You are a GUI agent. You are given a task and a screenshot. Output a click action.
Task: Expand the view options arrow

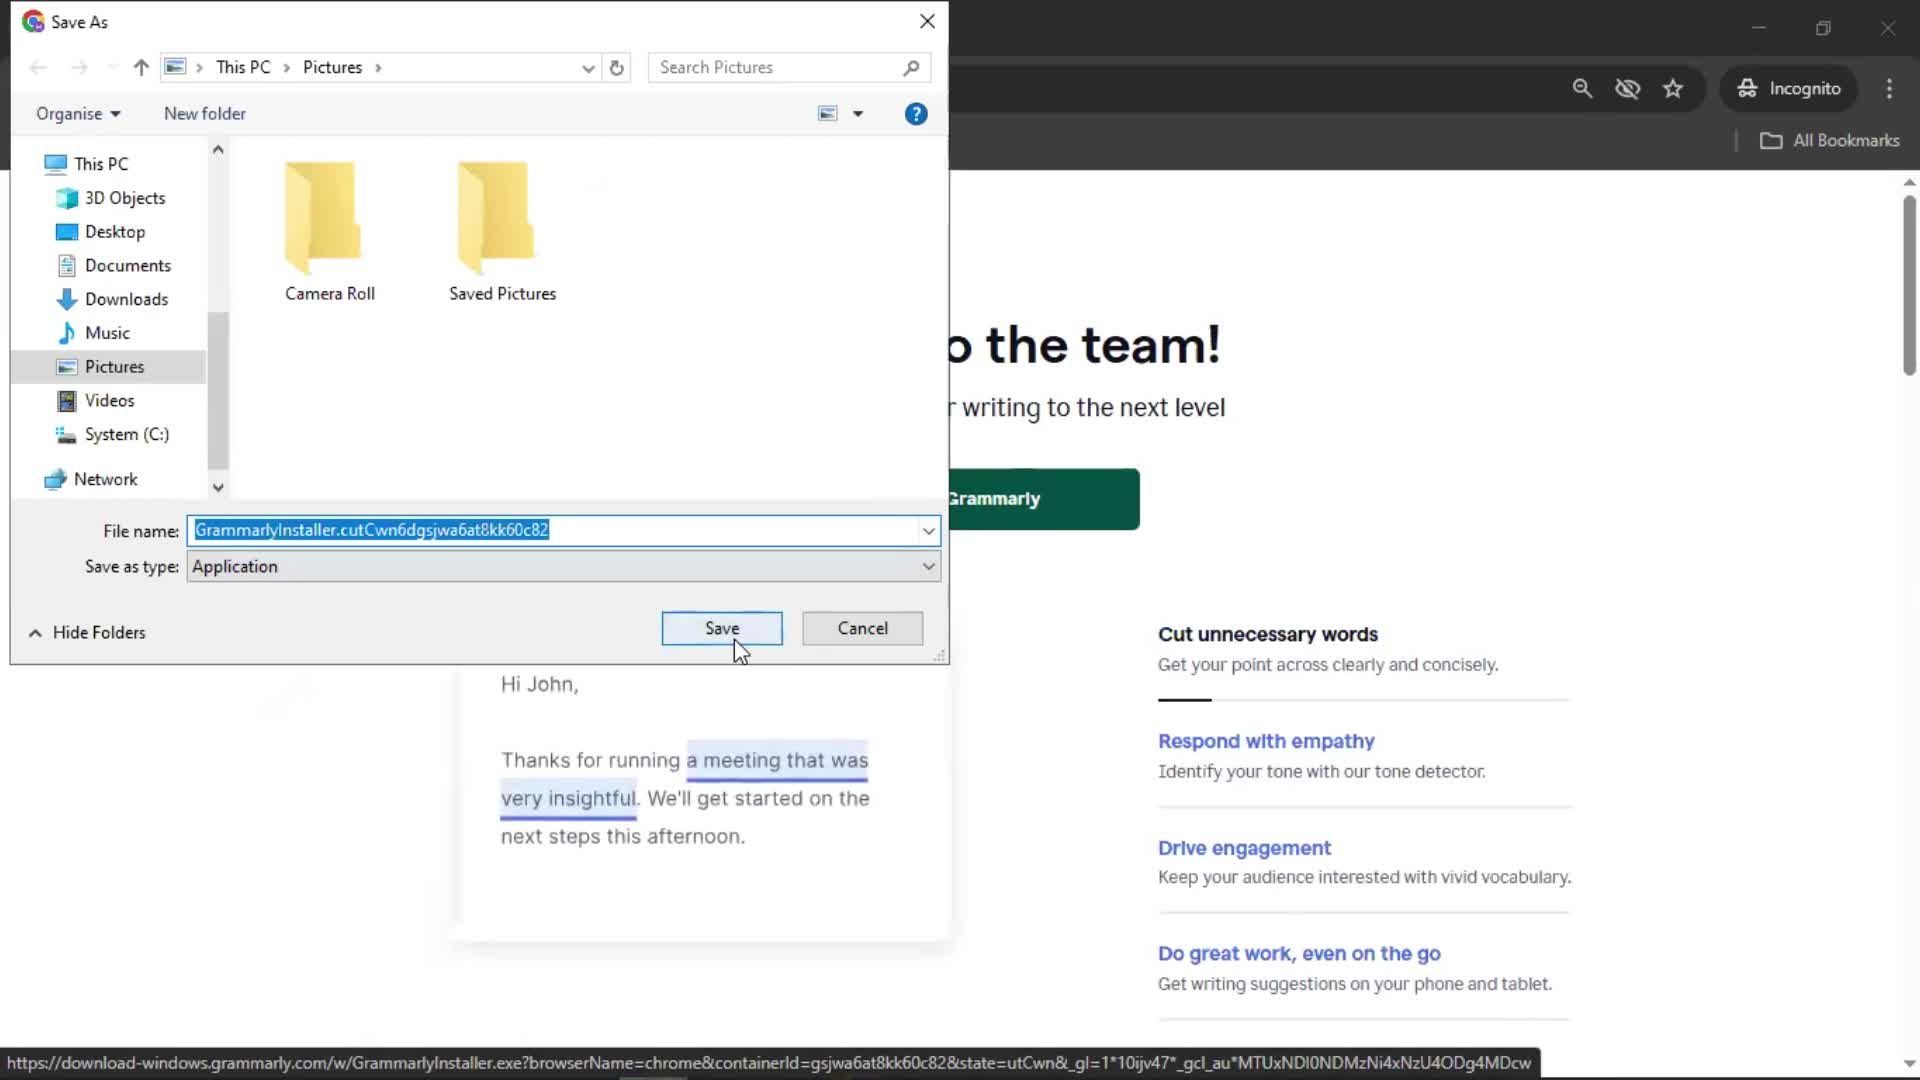pyautogui.click(x=858, y=114)
